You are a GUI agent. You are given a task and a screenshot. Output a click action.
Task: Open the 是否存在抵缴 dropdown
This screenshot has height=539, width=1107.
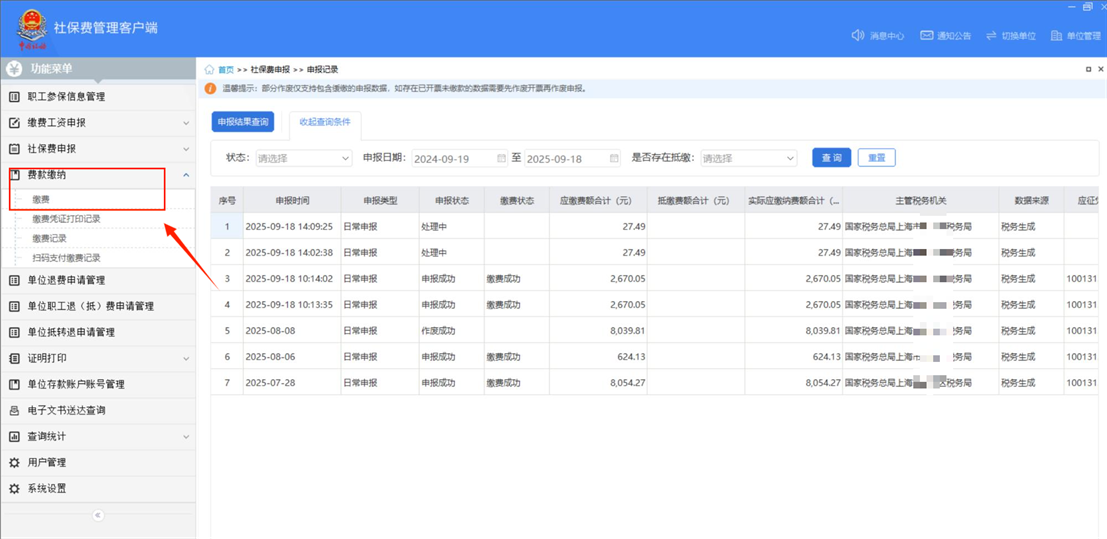coord(747,158)
